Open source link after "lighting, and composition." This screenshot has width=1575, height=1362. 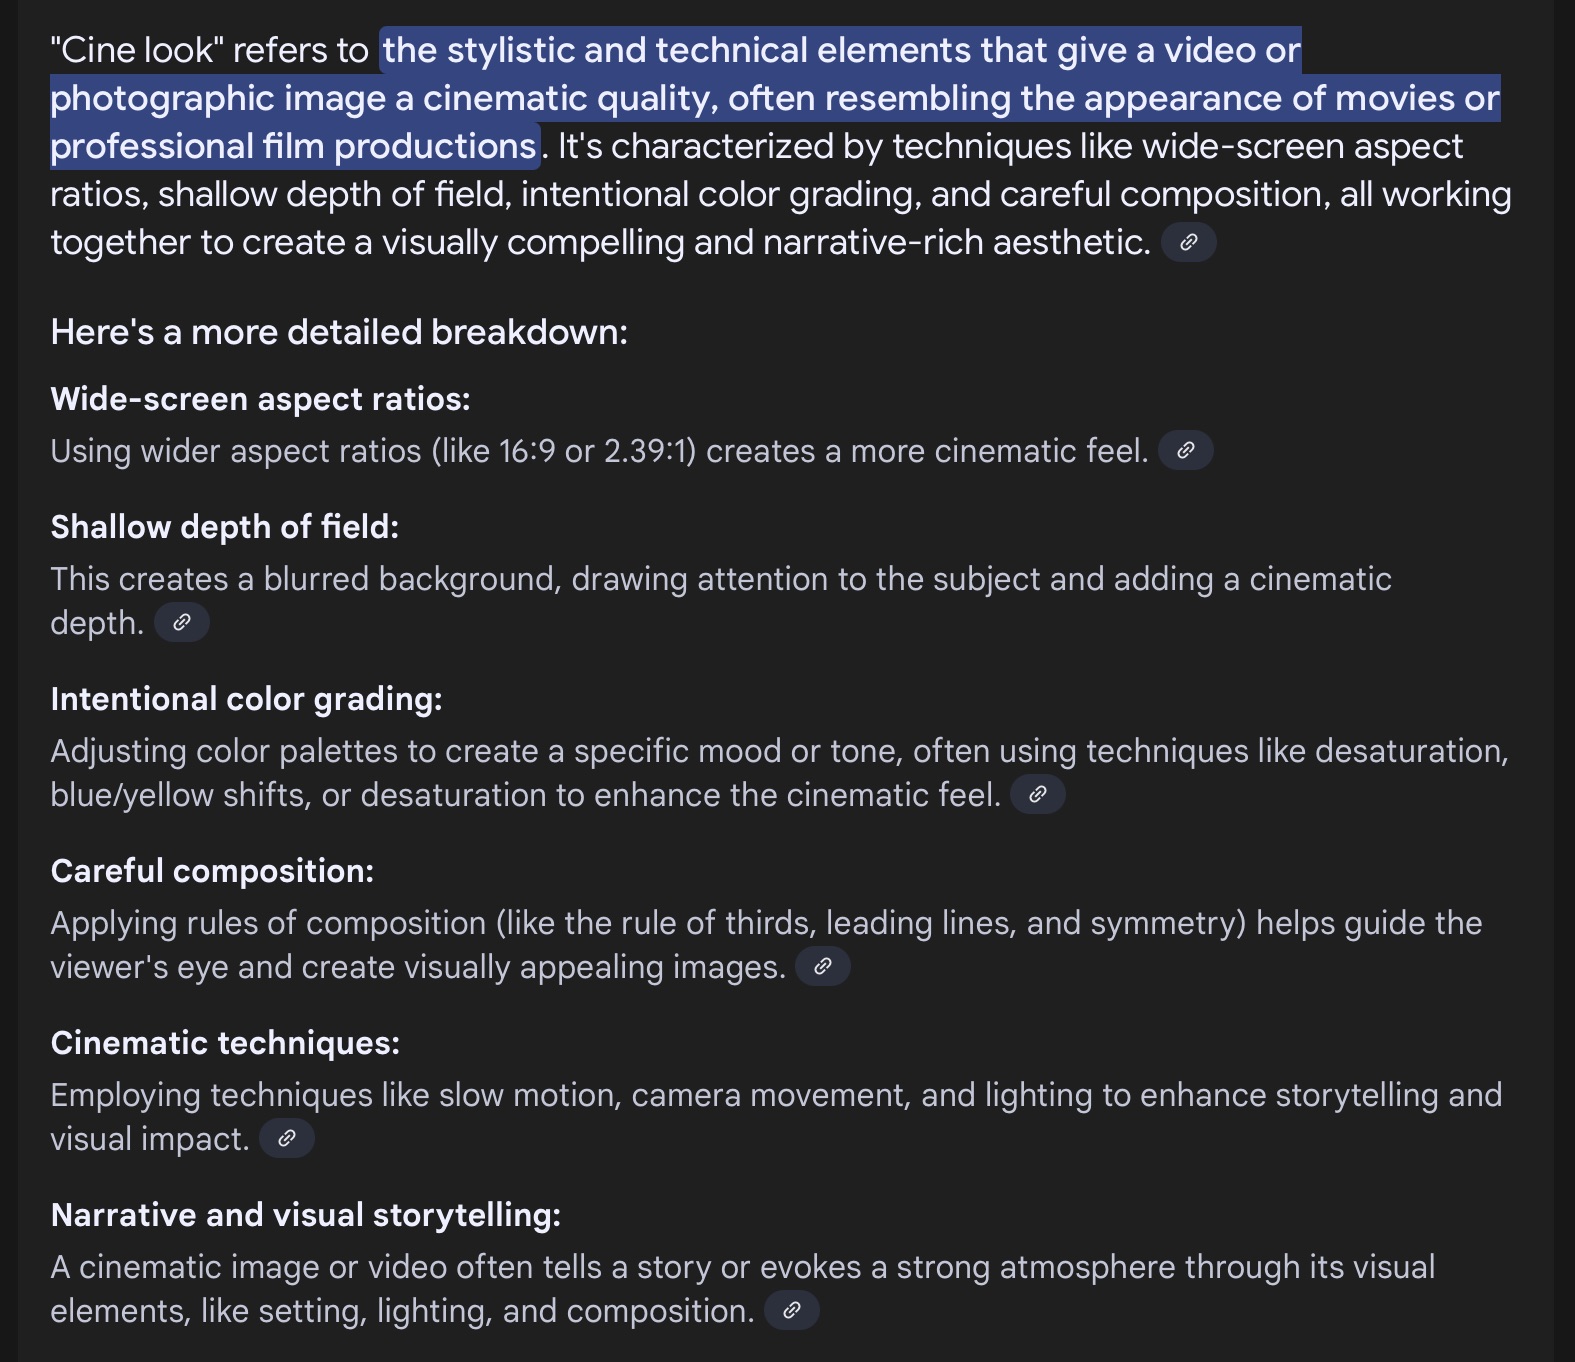point(791,1311)
